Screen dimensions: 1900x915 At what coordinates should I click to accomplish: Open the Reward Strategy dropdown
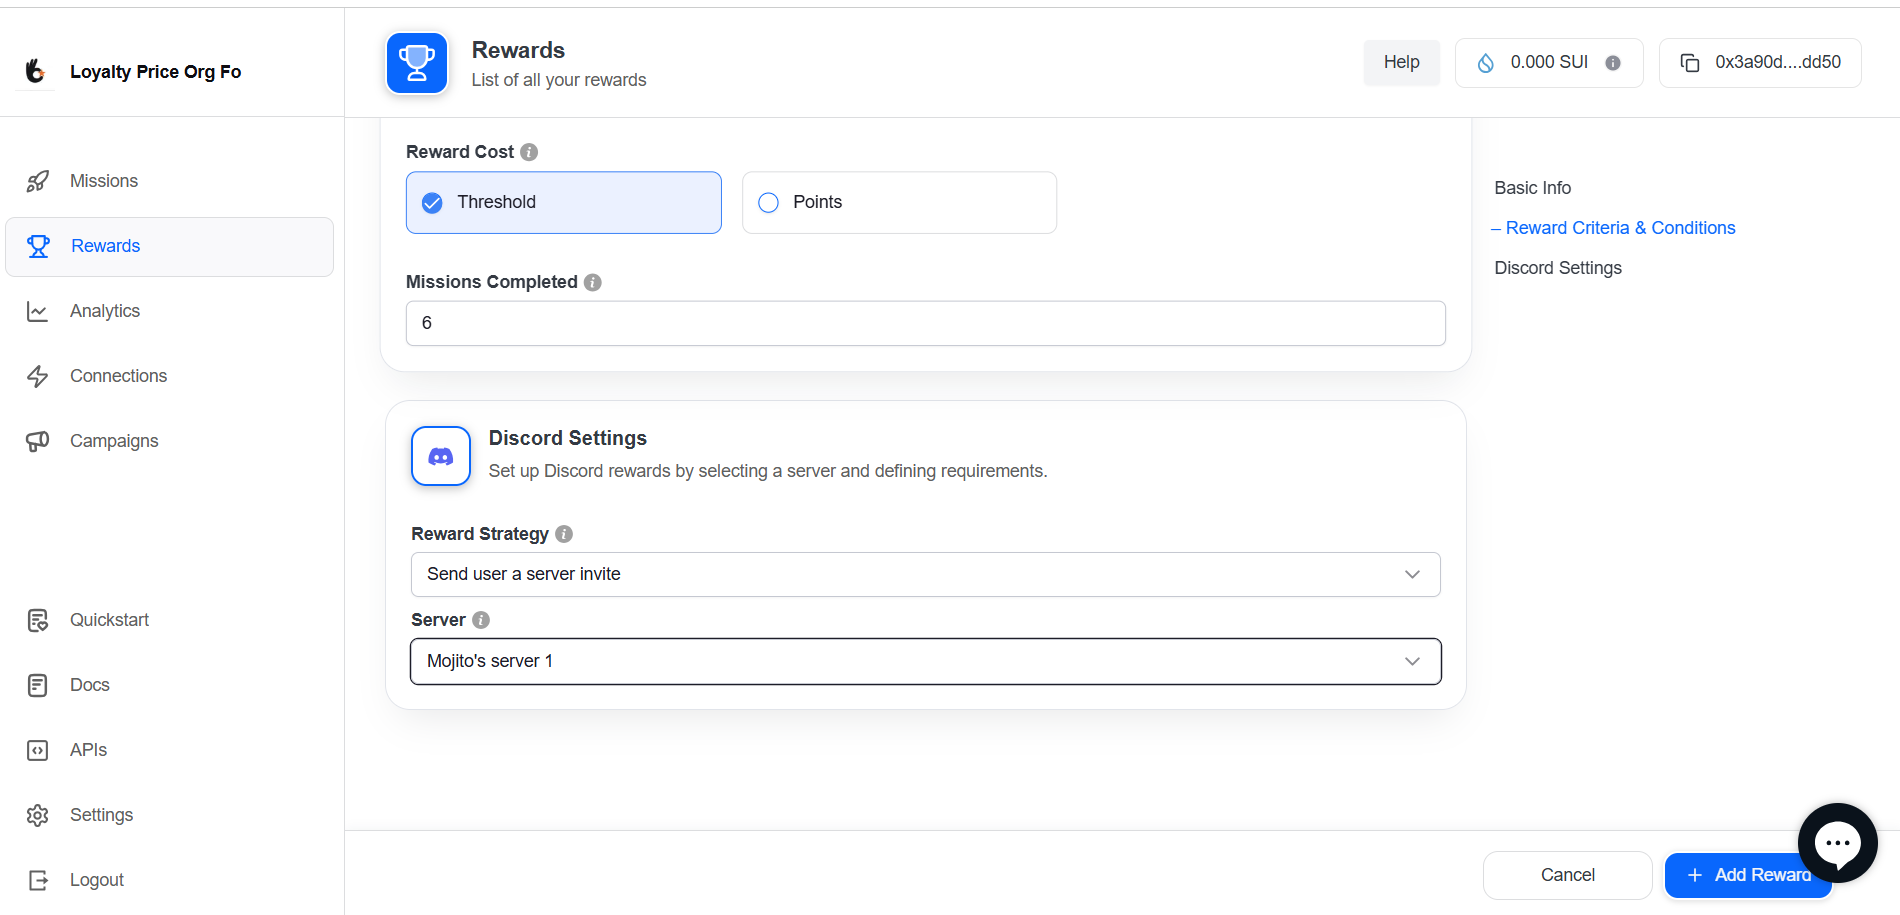(x=926, y=575)
